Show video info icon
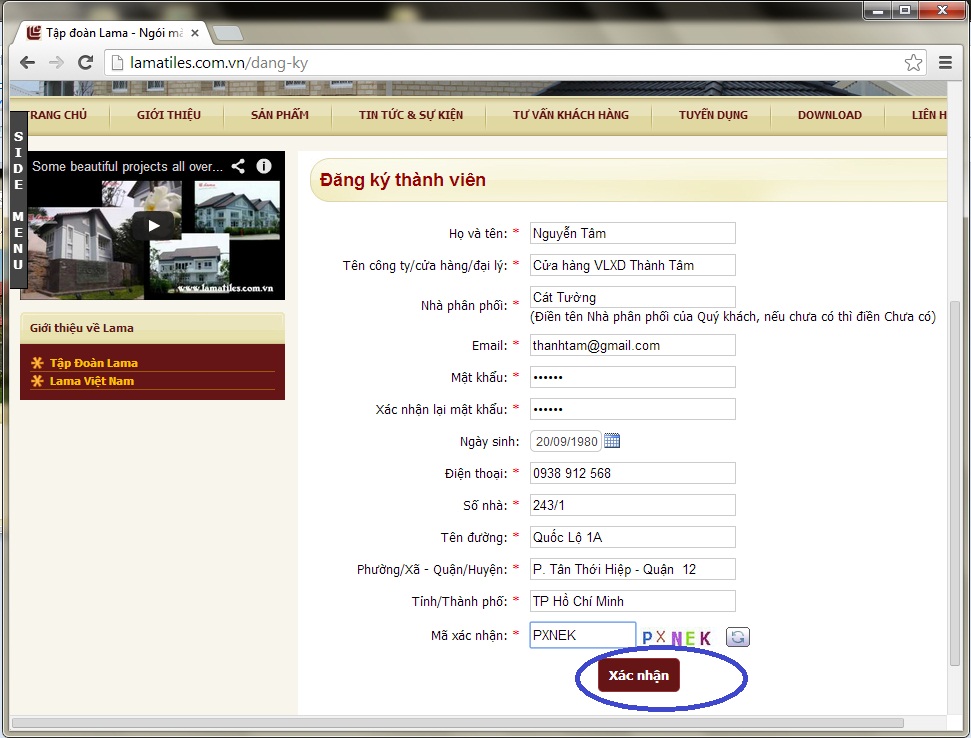The width and height of the screenshot is (971, 738). tap(264, 166)
